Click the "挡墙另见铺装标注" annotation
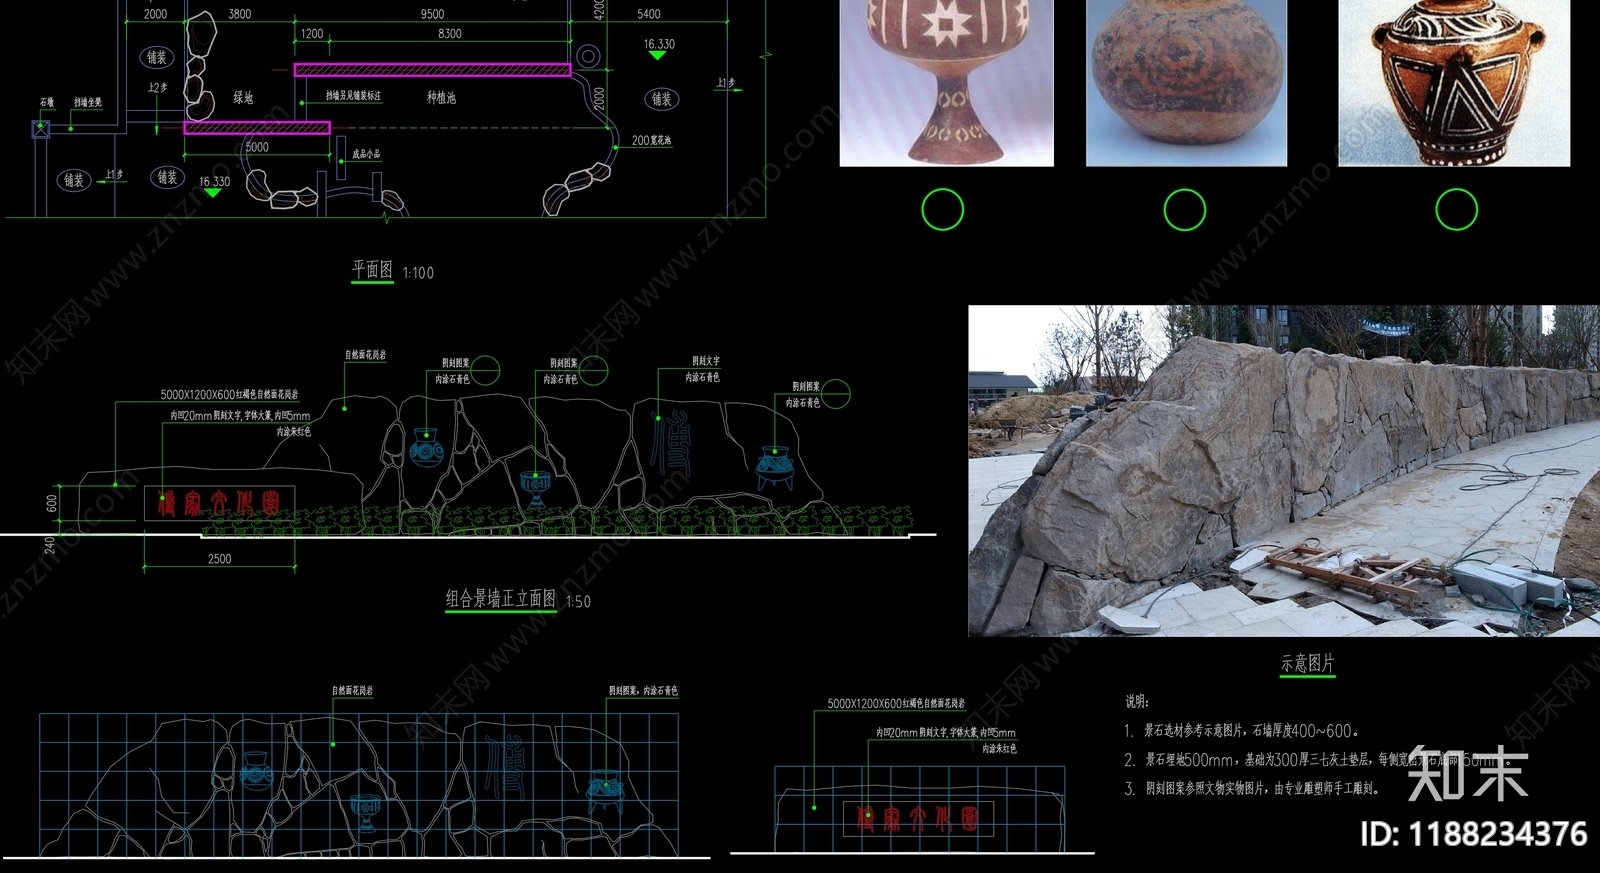Image resolution: width=1600 pixels, height=873 pixels. click(353, 96)
